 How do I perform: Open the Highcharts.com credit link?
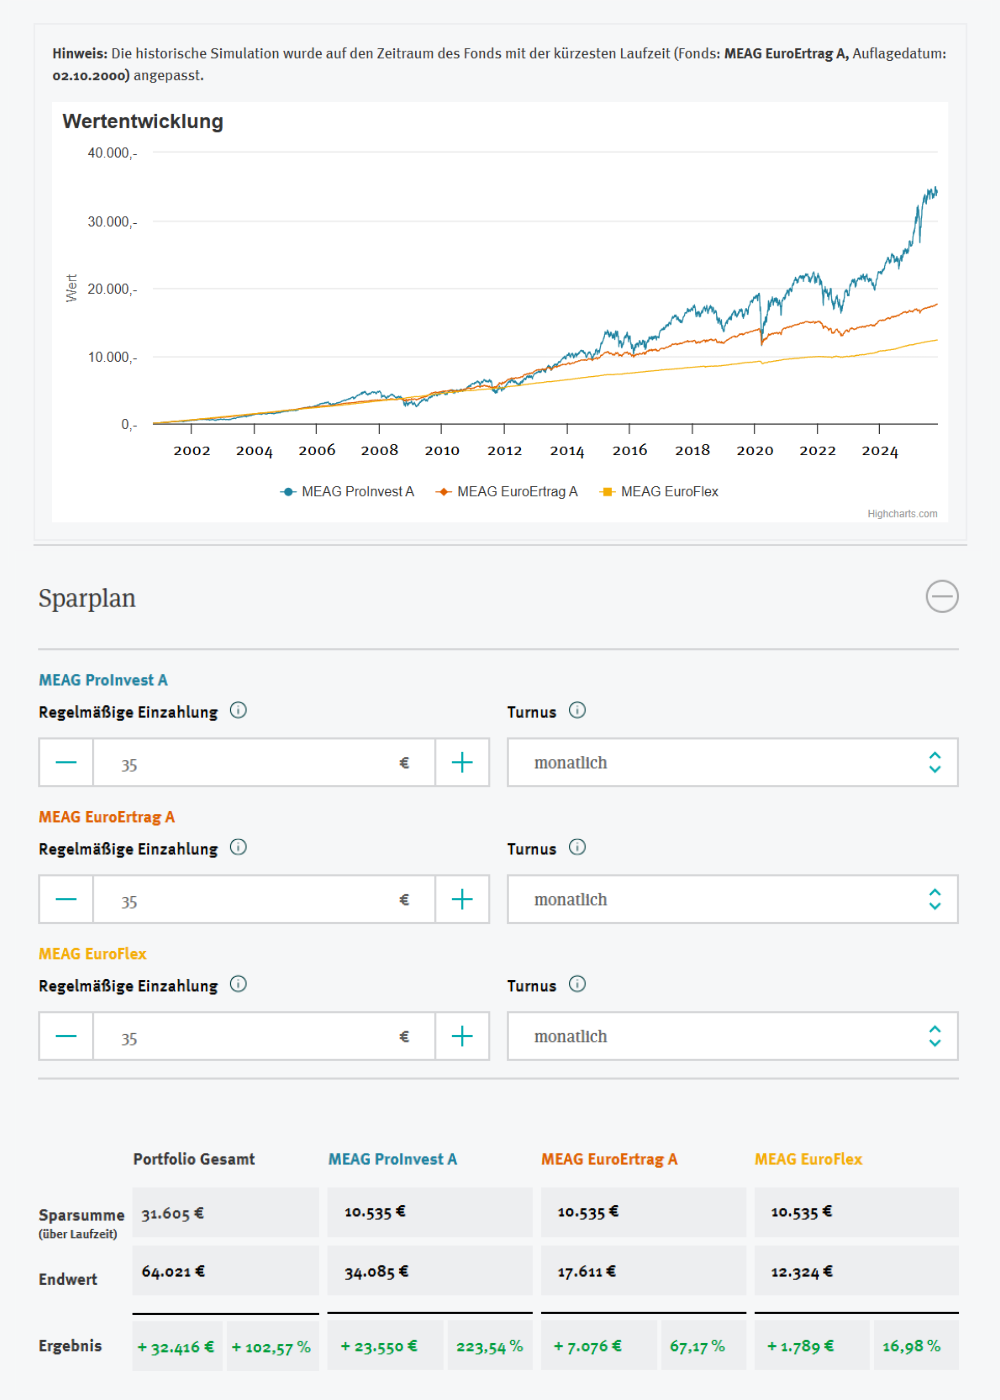(902, 514)
